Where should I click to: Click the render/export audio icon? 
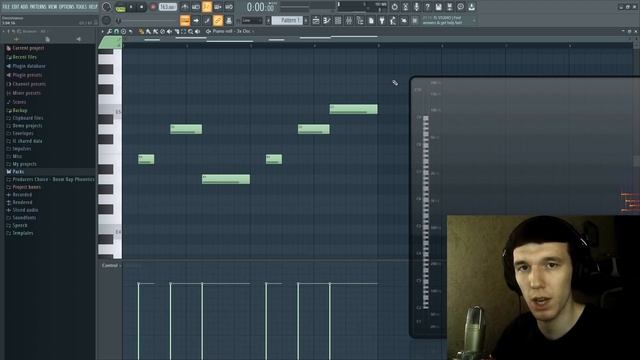[449, 7]
